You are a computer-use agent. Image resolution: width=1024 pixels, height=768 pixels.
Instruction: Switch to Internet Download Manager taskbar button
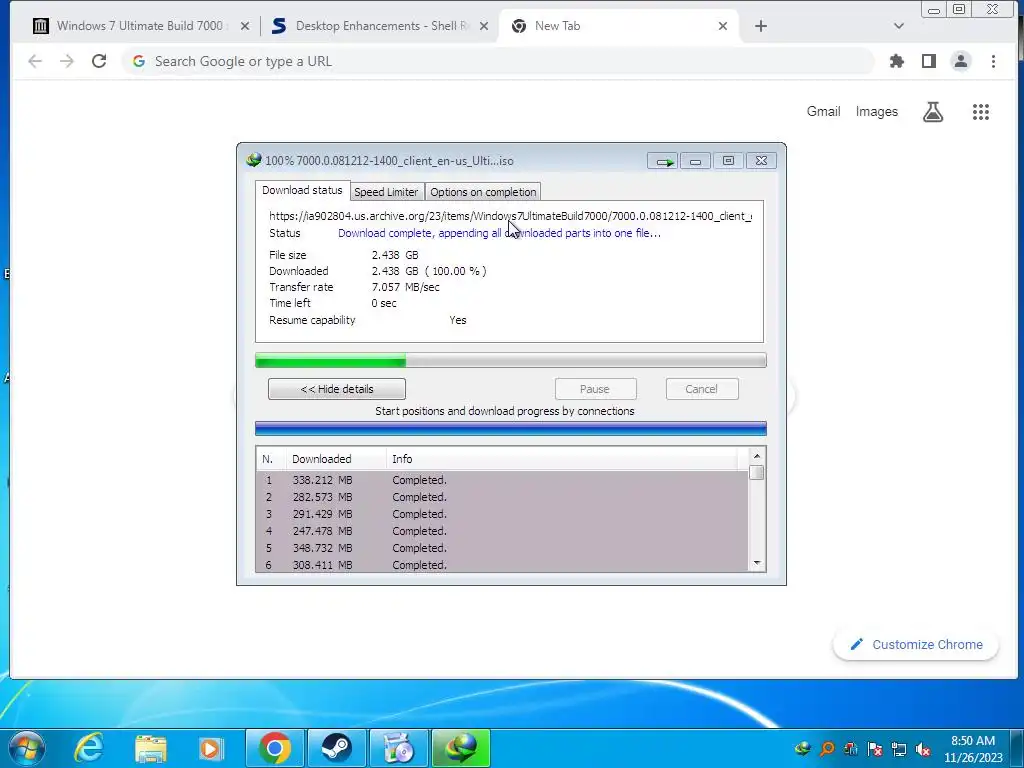(461, 748)
